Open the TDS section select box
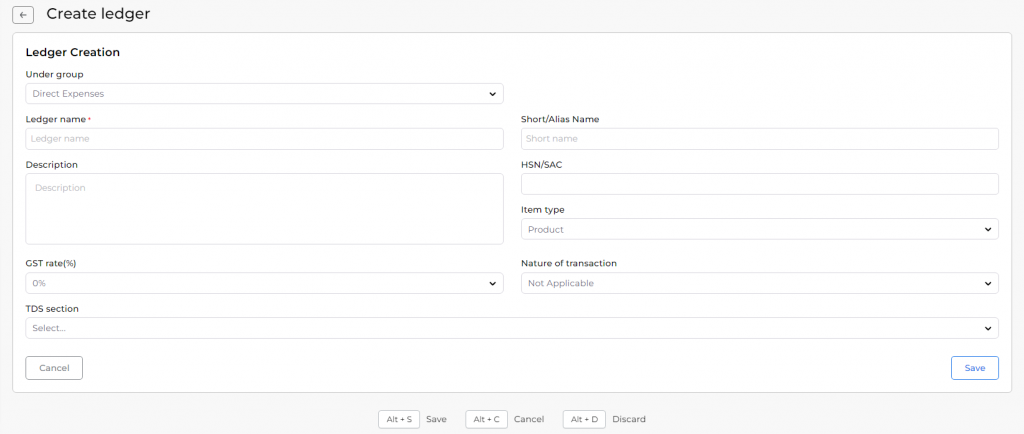The height and width of the screenshot is (434, 1024). 512,328
